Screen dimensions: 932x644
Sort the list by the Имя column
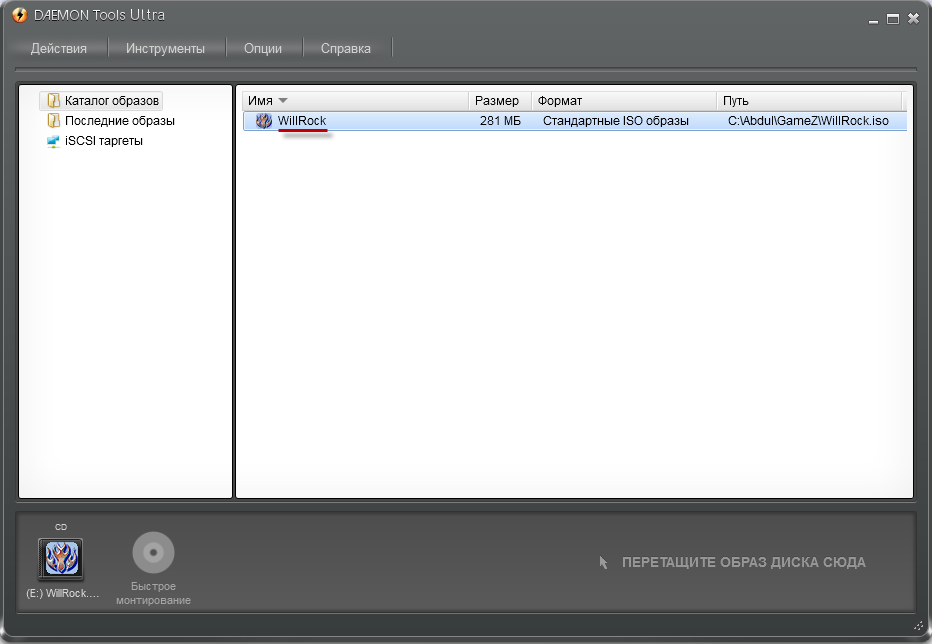(x=355, y=100)
